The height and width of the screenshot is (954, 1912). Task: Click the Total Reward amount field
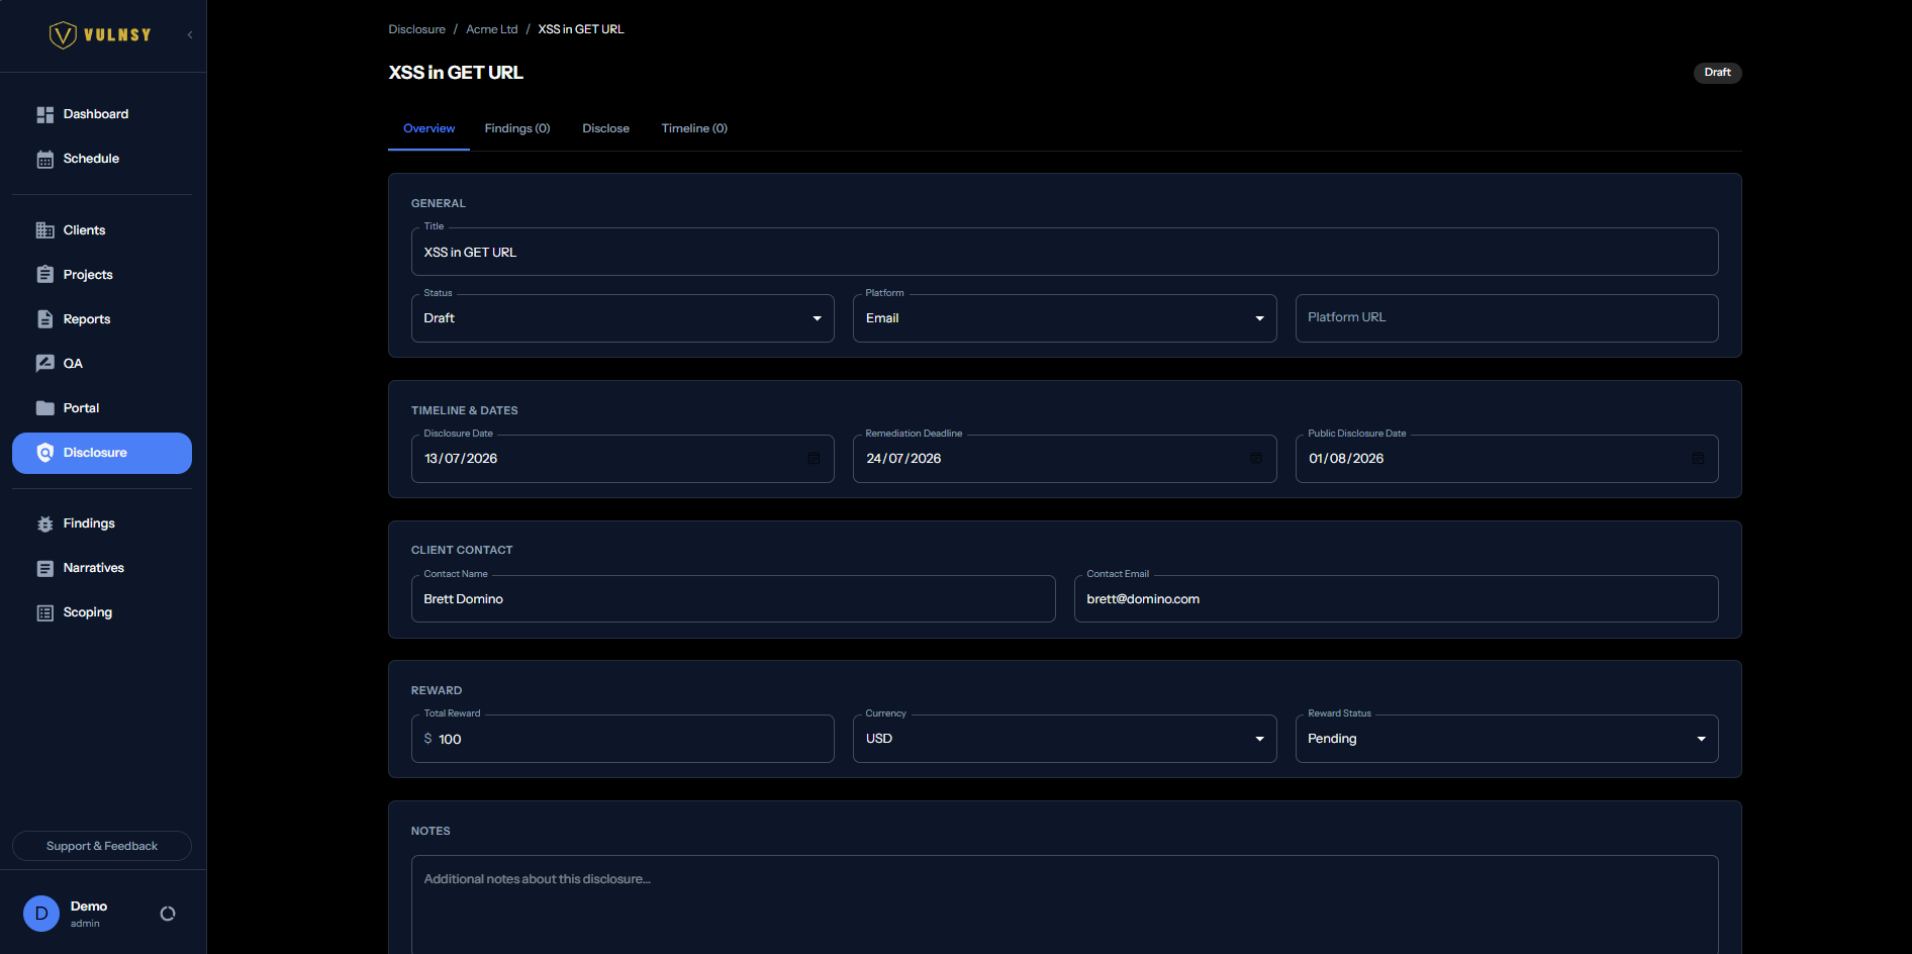tap(622, 739)
